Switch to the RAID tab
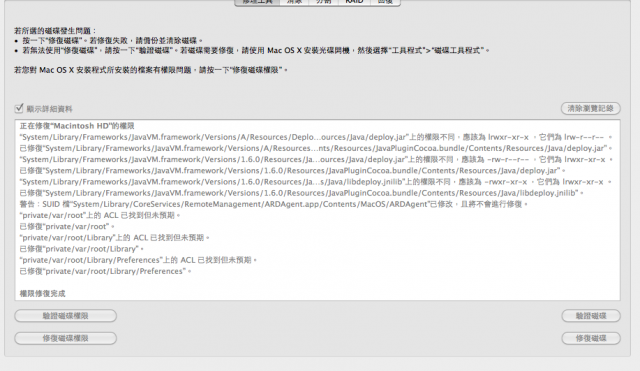 (354, 2)
